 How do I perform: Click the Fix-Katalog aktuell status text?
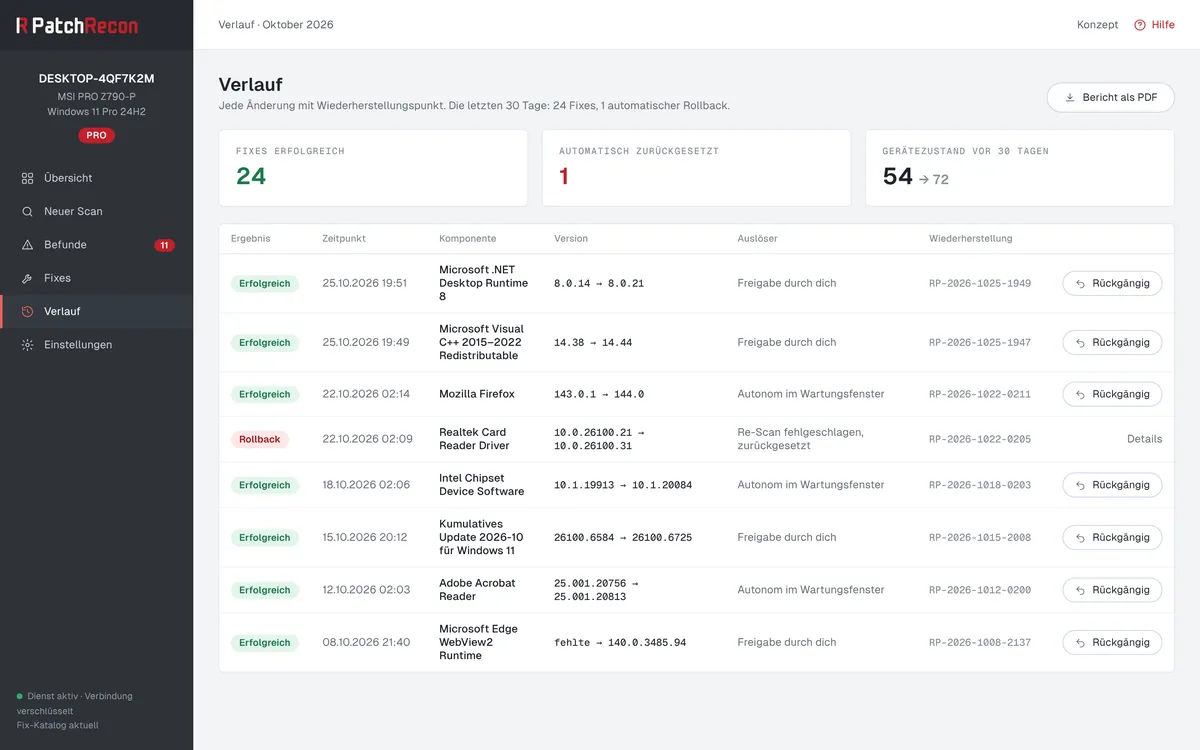[x=57, y=725]
